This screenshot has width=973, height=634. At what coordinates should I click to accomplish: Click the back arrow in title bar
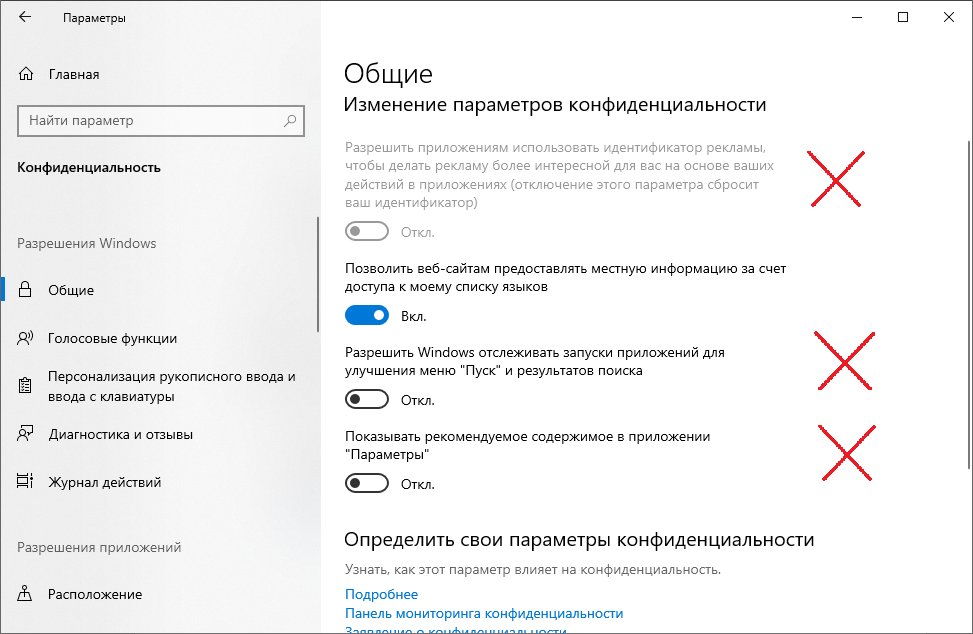pyautogui.click(x=24, y=18)
